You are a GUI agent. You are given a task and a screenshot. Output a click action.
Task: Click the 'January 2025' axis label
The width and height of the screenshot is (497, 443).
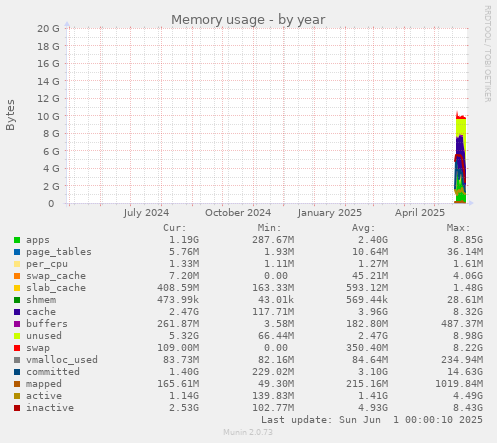click(330, 213)
